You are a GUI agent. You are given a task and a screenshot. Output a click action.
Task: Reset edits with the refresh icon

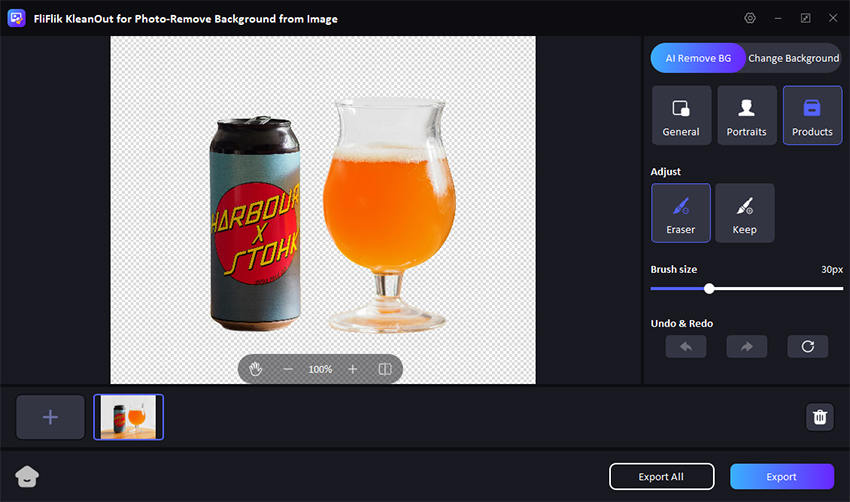point(807,346)
